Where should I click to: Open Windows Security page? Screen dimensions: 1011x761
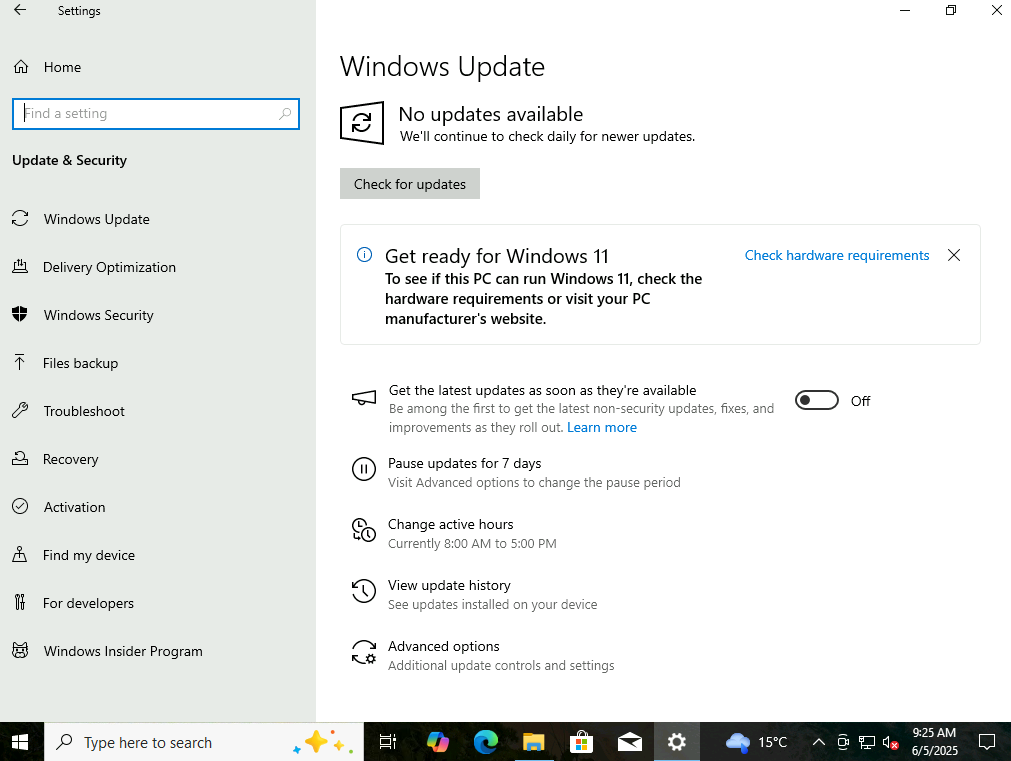(99, 315)
